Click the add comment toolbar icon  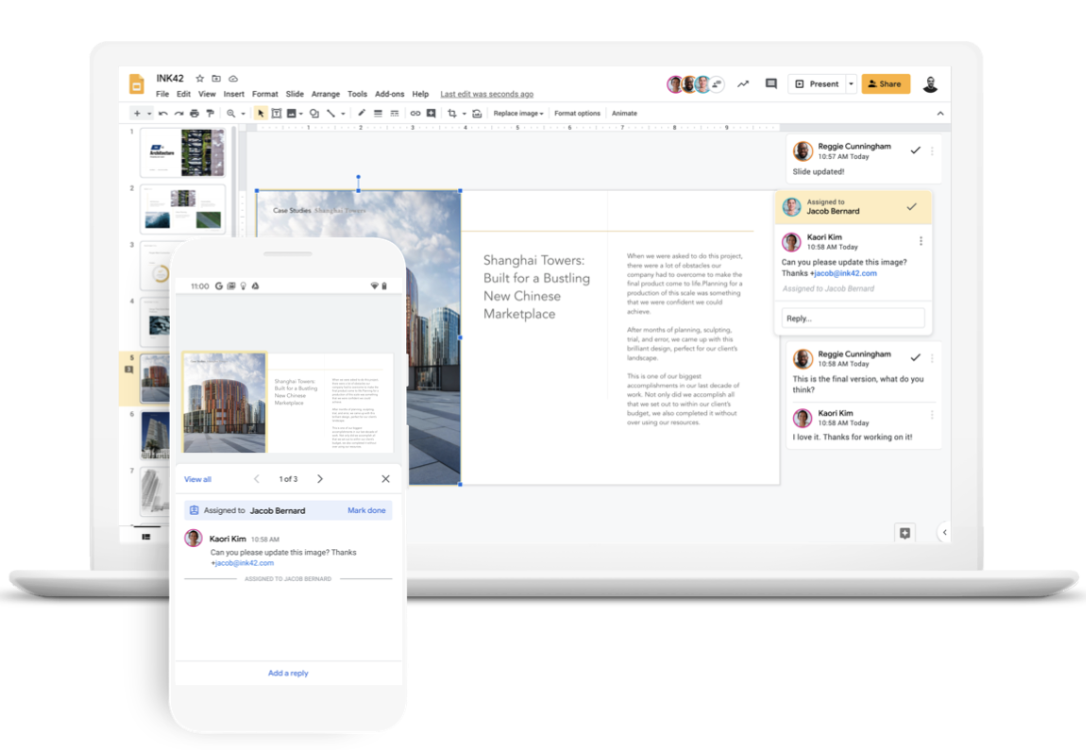click(431, 114)
